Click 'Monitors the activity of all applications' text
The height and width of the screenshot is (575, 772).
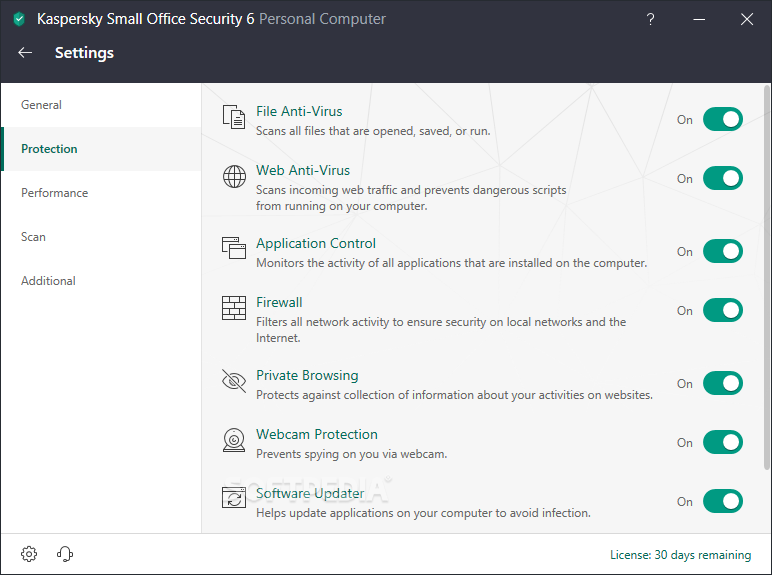click(451, 263)
